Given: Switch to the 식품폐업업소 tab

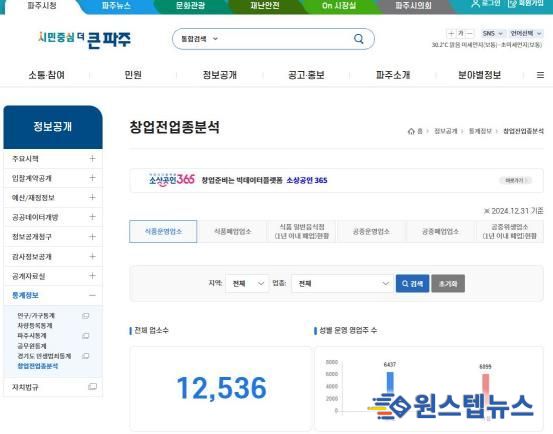Looking at the screenshot, I should (x=233, y=232).
